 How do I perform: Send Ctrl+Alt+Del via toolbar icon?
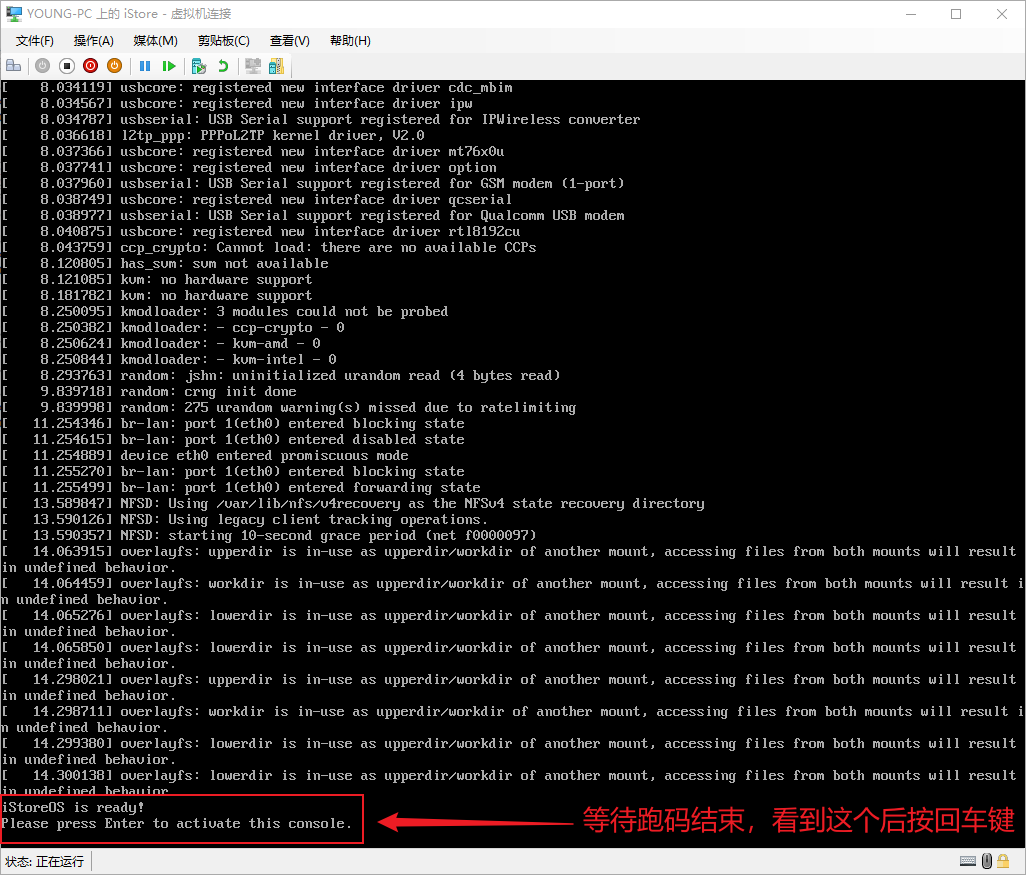13,65
